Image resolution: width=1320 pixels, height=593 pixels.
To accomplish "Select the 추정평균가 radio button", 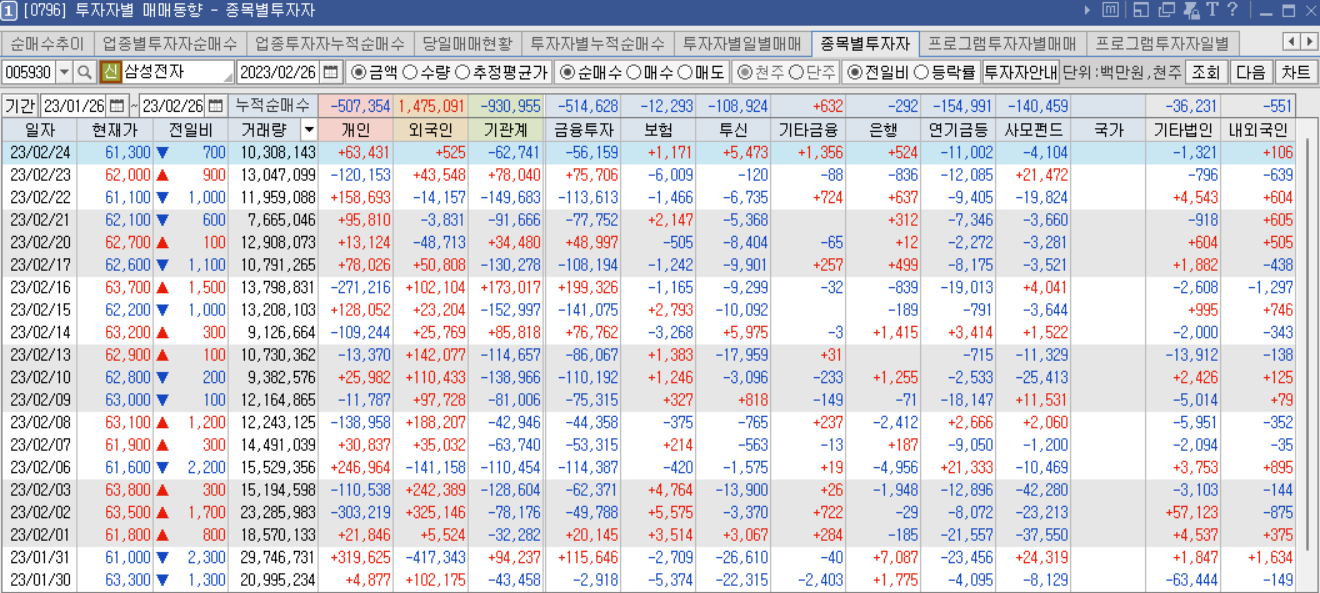I will [x=462, y=72].
